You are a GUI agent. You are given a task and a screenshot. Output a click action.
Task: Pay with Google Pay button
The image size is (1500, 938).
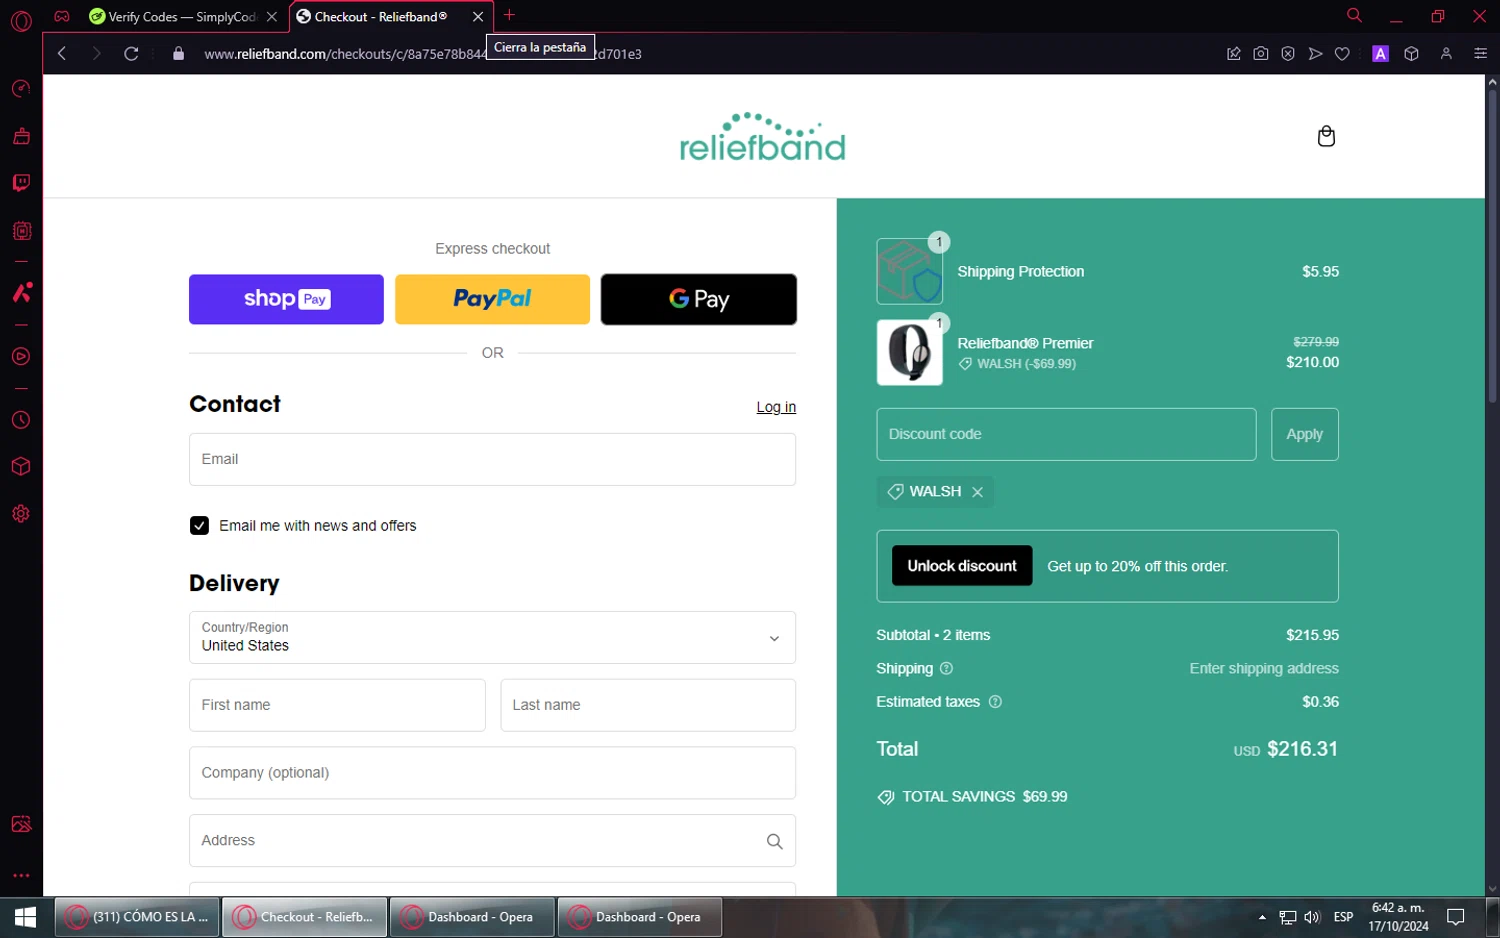point(699,299)
